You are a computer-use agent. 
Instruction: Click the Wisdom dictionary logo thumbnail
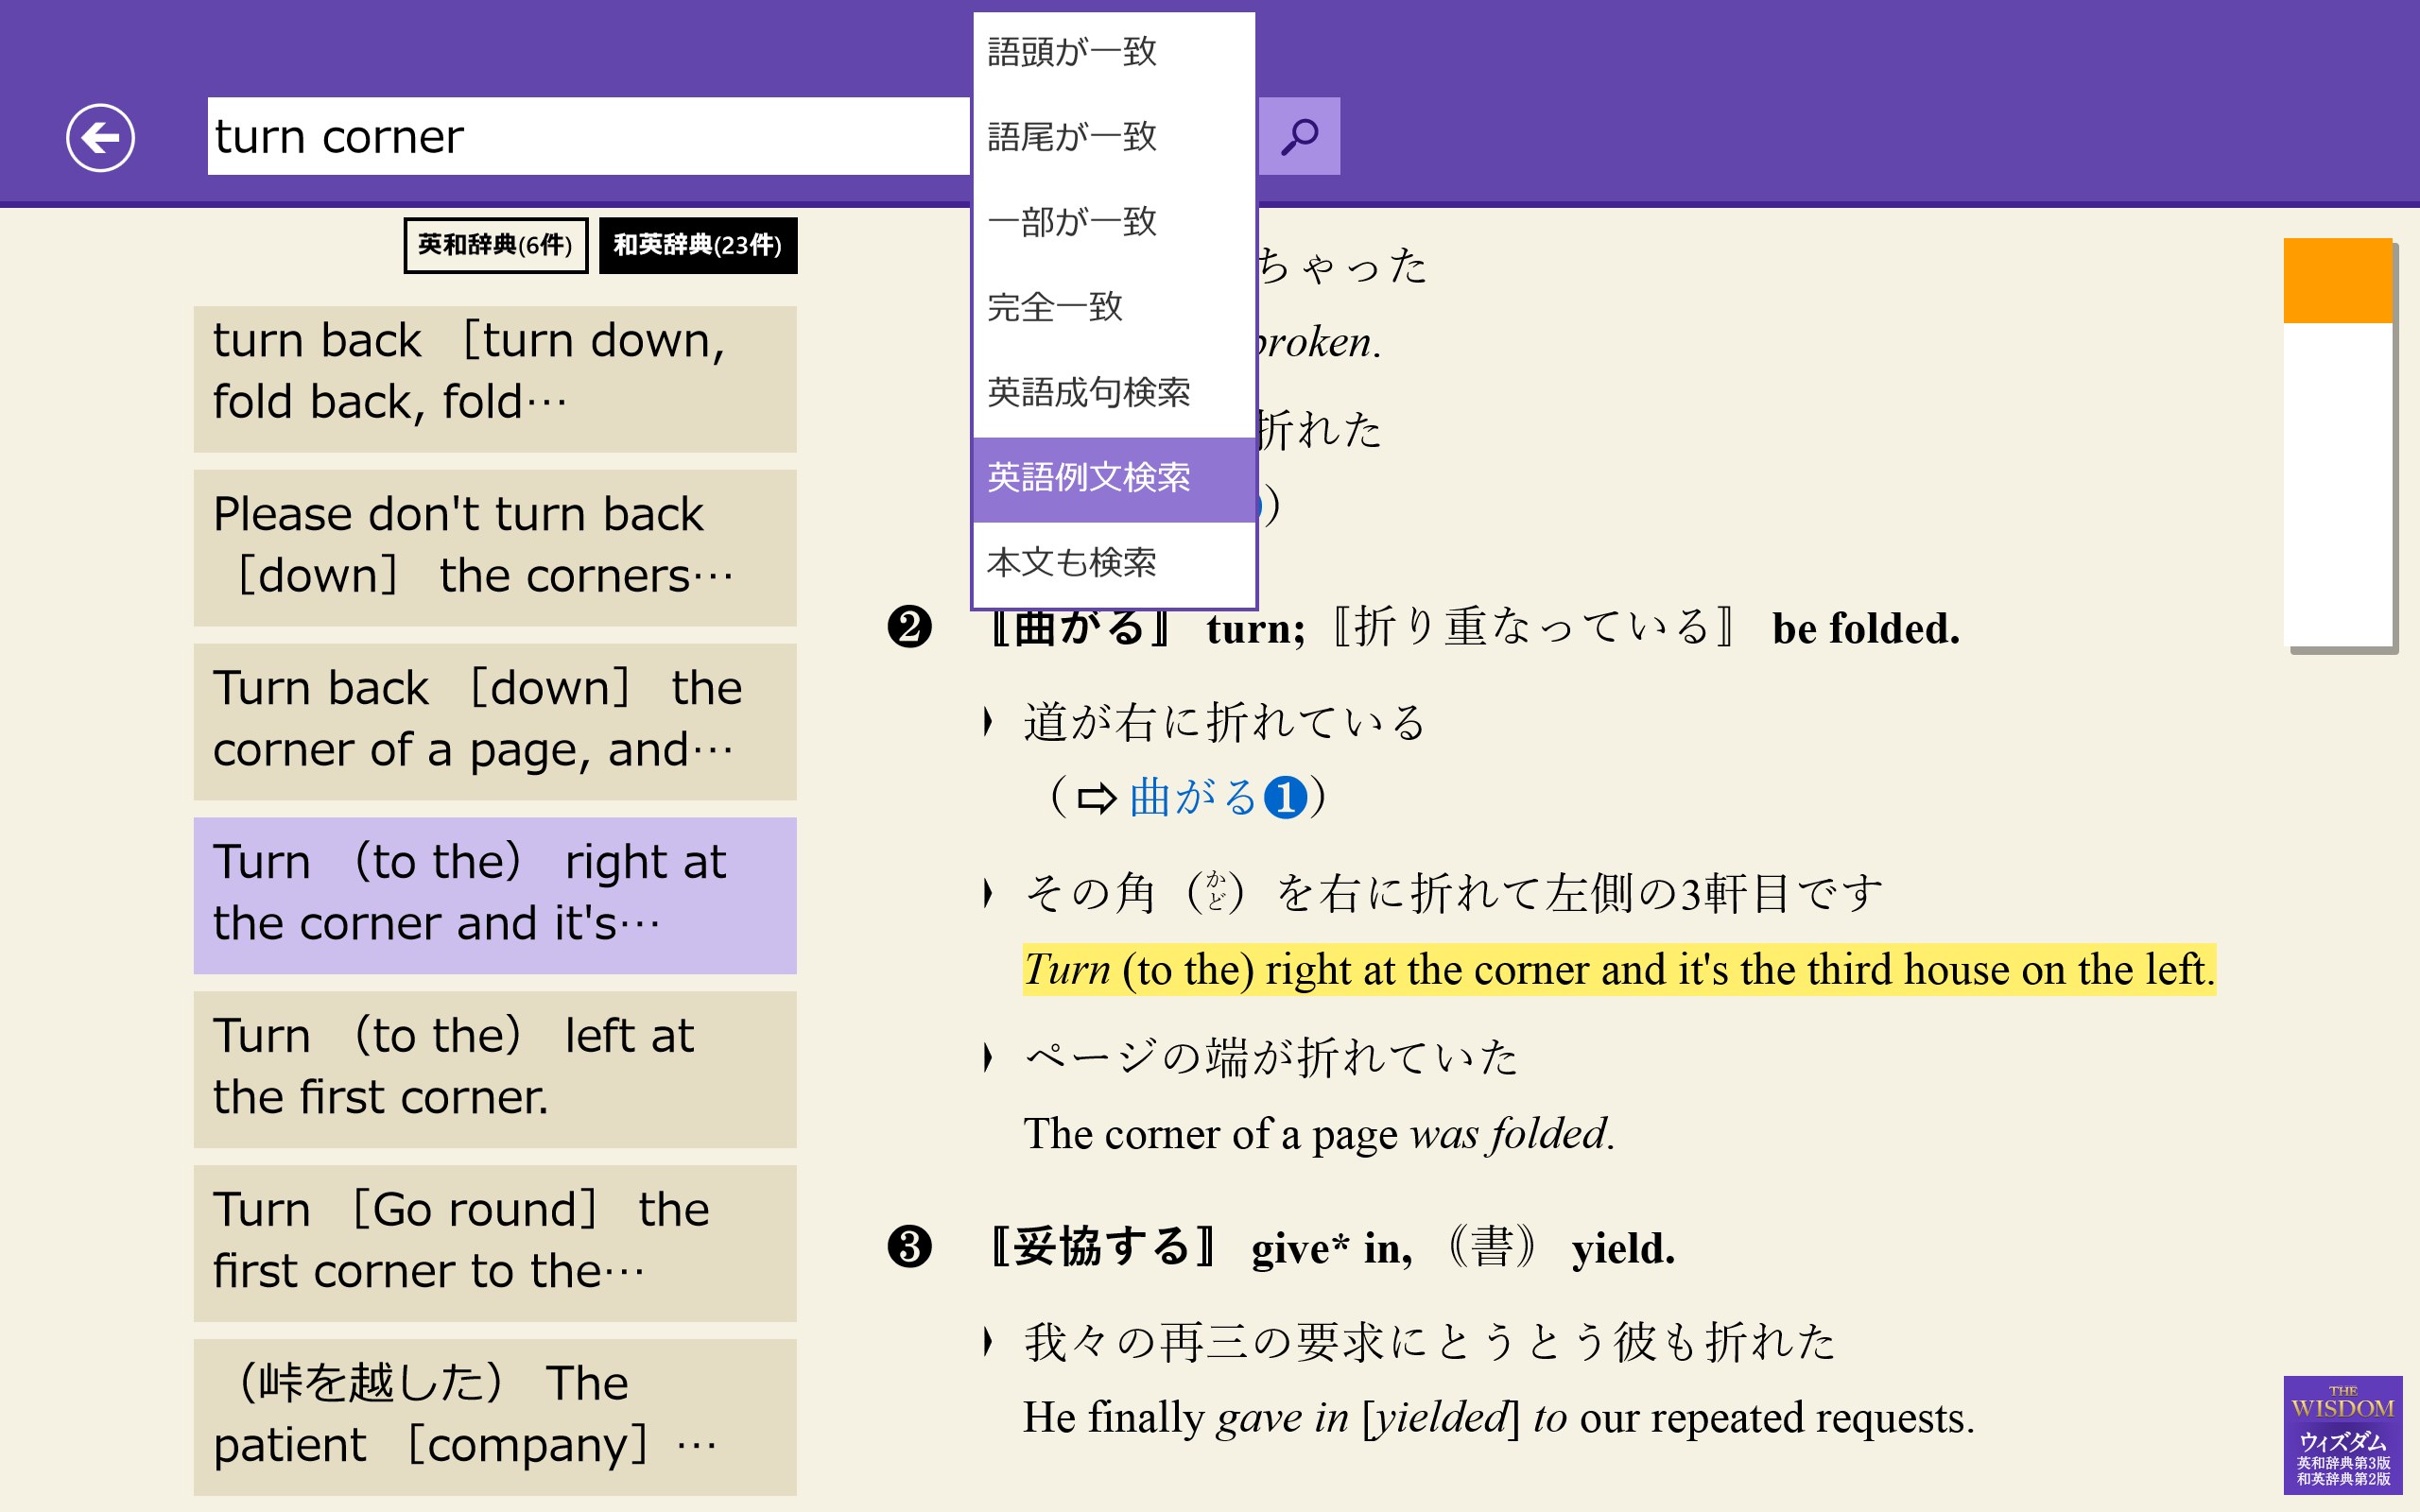pyautogui.click(x=2342, y=1434)
